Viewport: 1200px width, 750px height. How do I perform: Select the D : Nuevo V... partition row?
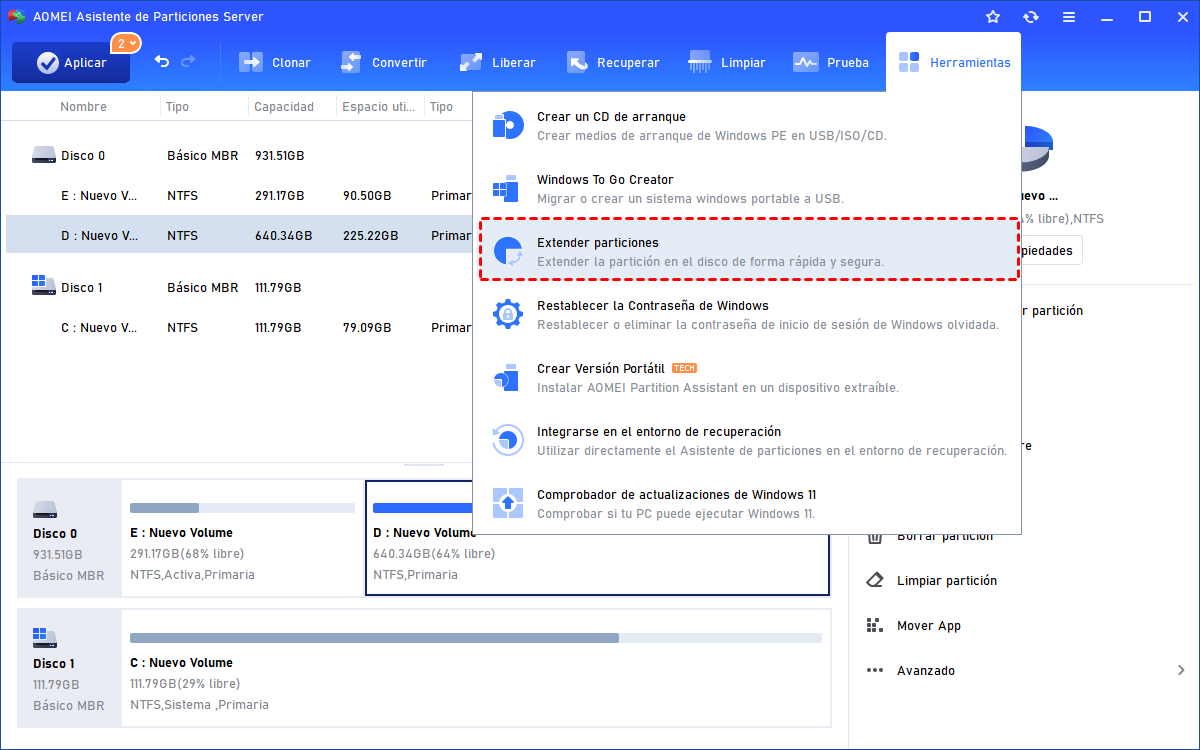pos(238,236)
